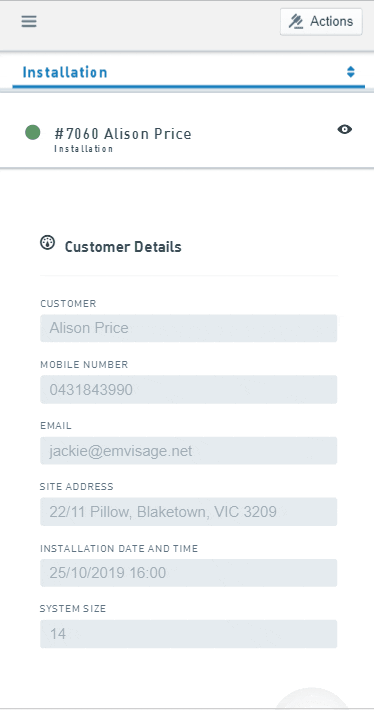Click the SITE ADDRESS label
Image resolution: width=374 pixels, height=710 pixels.
(77, 487)
